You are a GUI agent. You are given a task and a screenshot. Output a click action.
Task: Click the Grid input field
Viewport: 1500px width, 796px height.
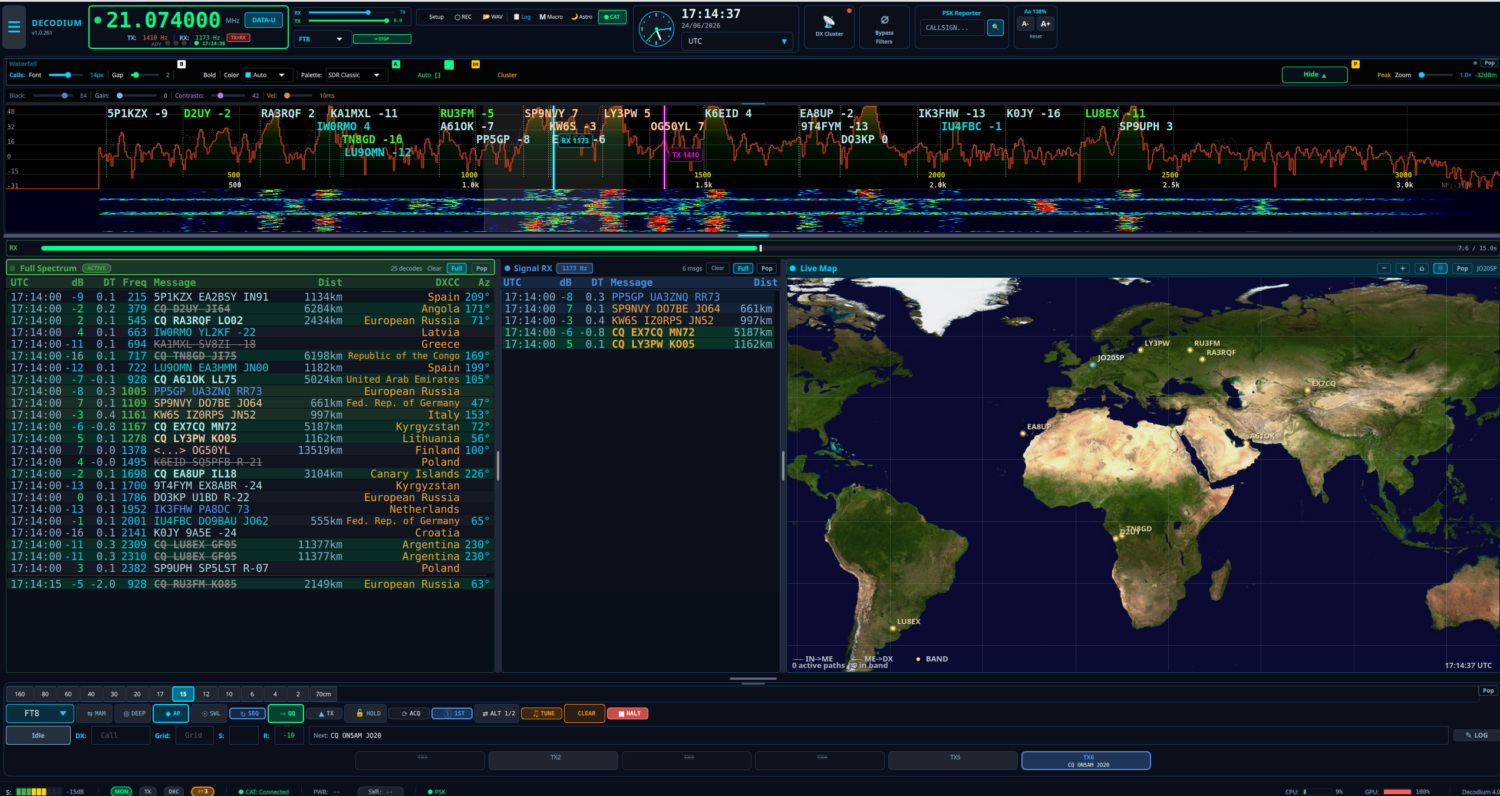coord(194,735)
